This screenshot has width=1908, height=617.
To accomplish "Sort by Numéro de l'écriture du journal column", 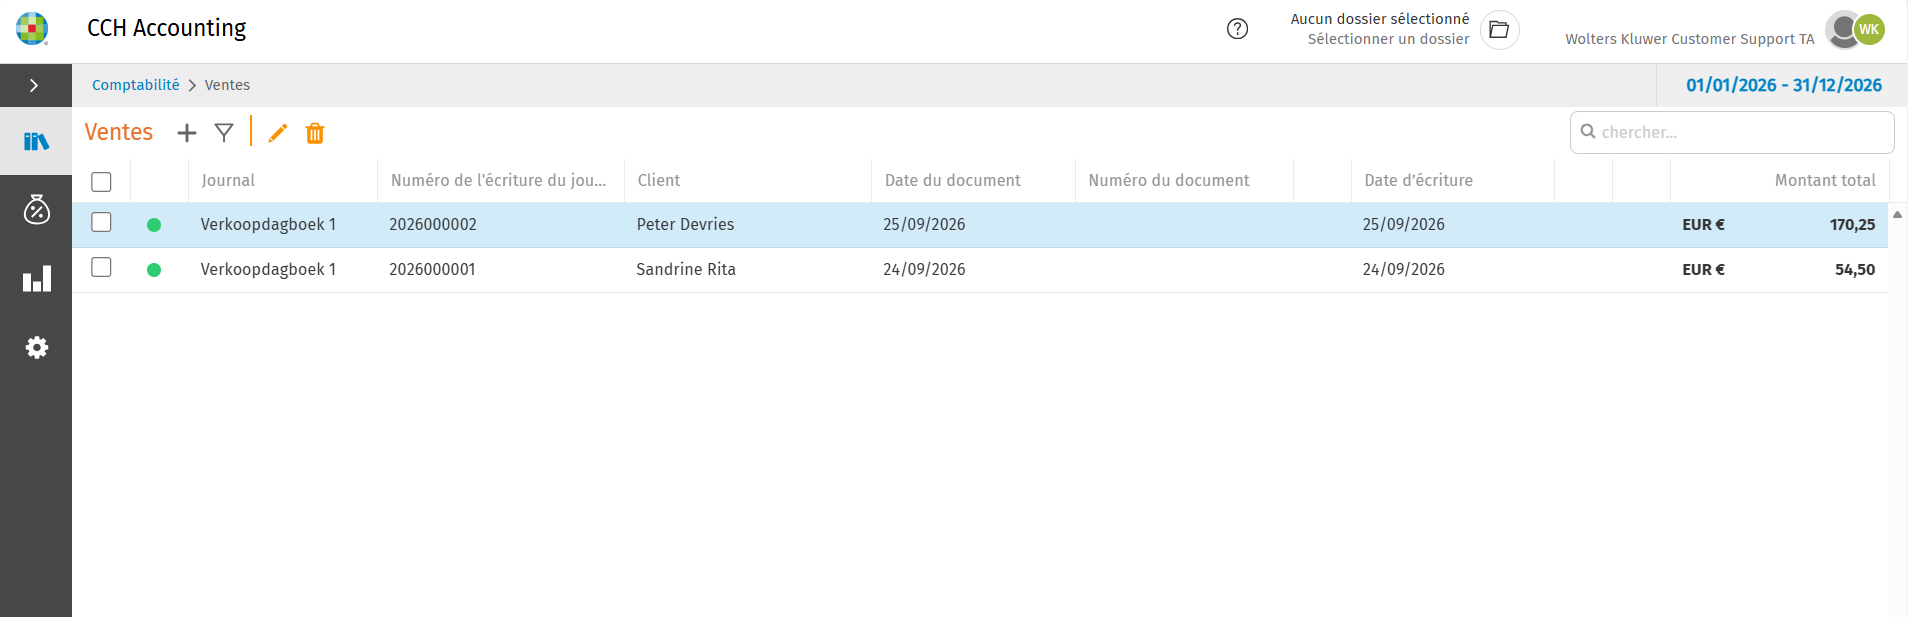I will tap(498, 180).
